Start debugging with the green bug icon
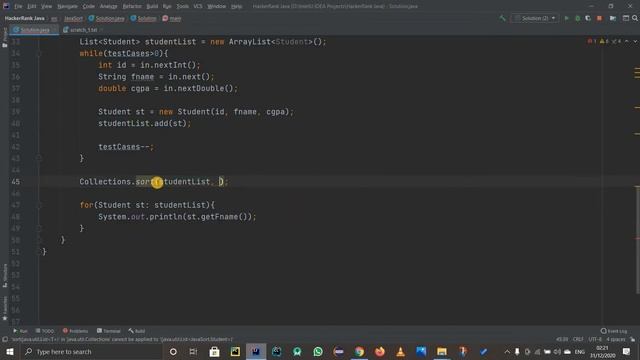 point(577,18)
